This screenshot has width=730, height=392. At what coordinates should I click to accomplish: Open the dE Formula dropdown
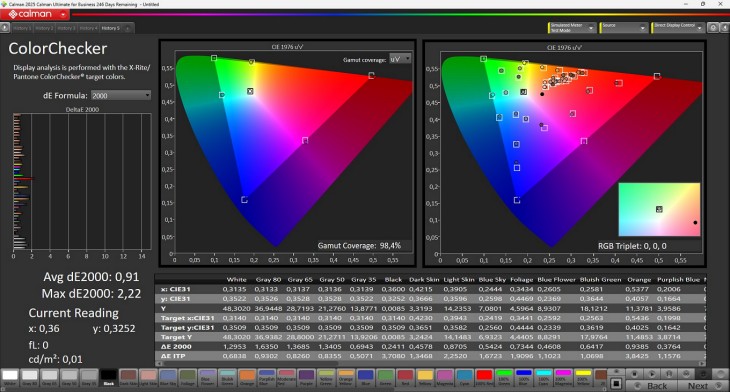[121, 95]
